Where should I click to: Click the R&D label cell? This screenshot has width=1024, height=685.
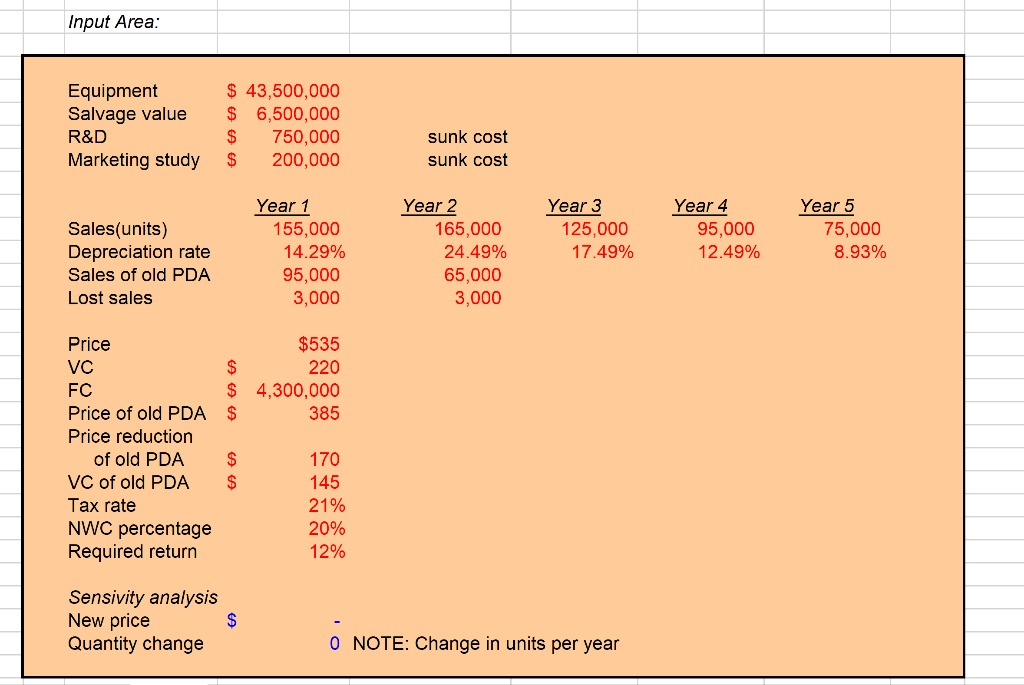(x=88, y=136)
